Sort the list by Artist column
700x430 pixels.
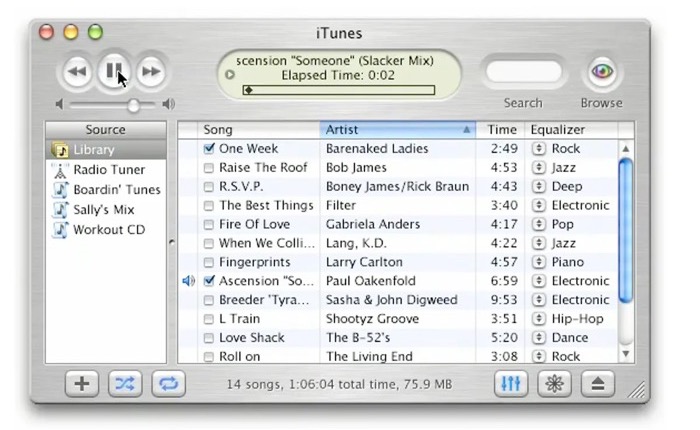[x=390, y=130]
